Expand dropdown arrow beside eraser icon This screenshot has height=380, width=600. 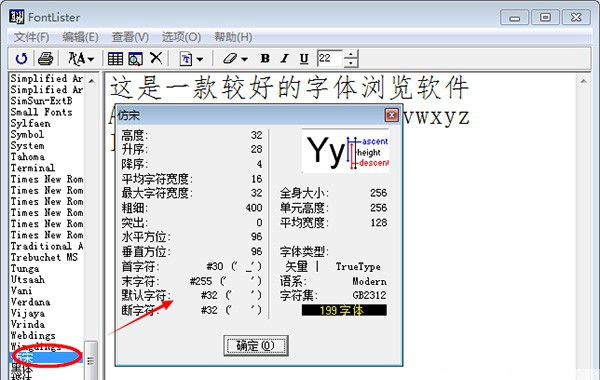pos(245,59)
